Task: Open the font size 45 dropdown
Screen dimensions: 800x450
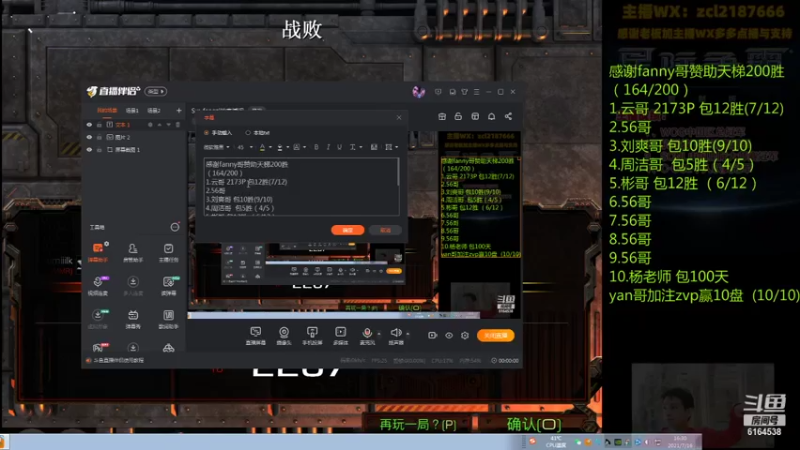Action: click(x=244, y=147)
